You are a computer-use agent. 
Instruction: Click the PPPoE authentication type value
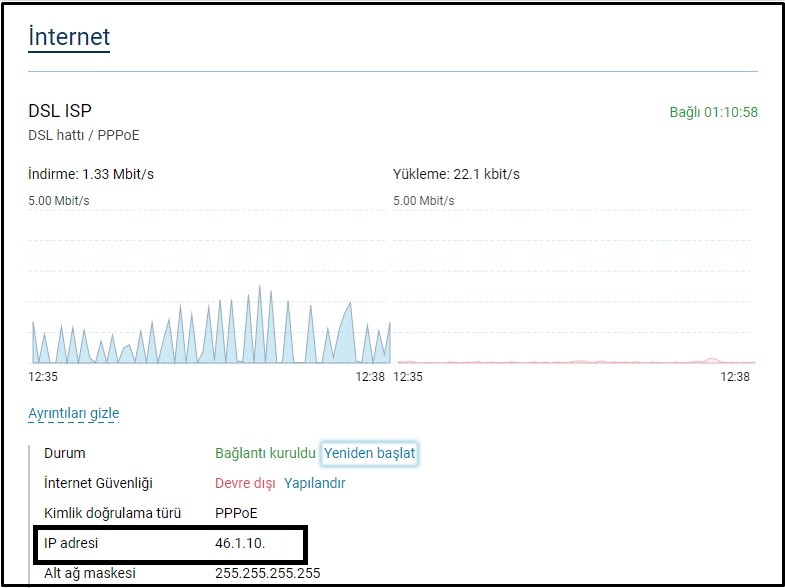click(236, 513)
